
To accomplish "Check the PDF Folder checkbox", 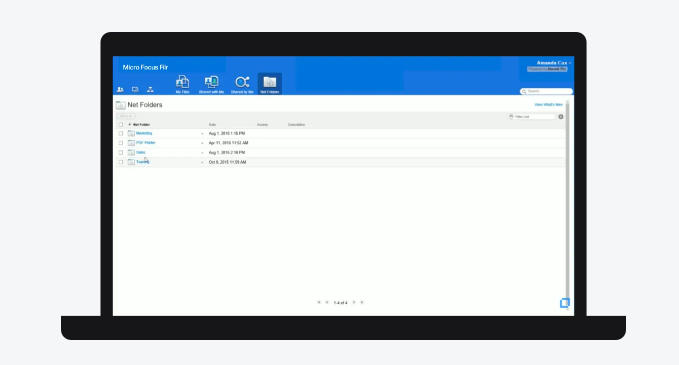I will pos(121,143).
